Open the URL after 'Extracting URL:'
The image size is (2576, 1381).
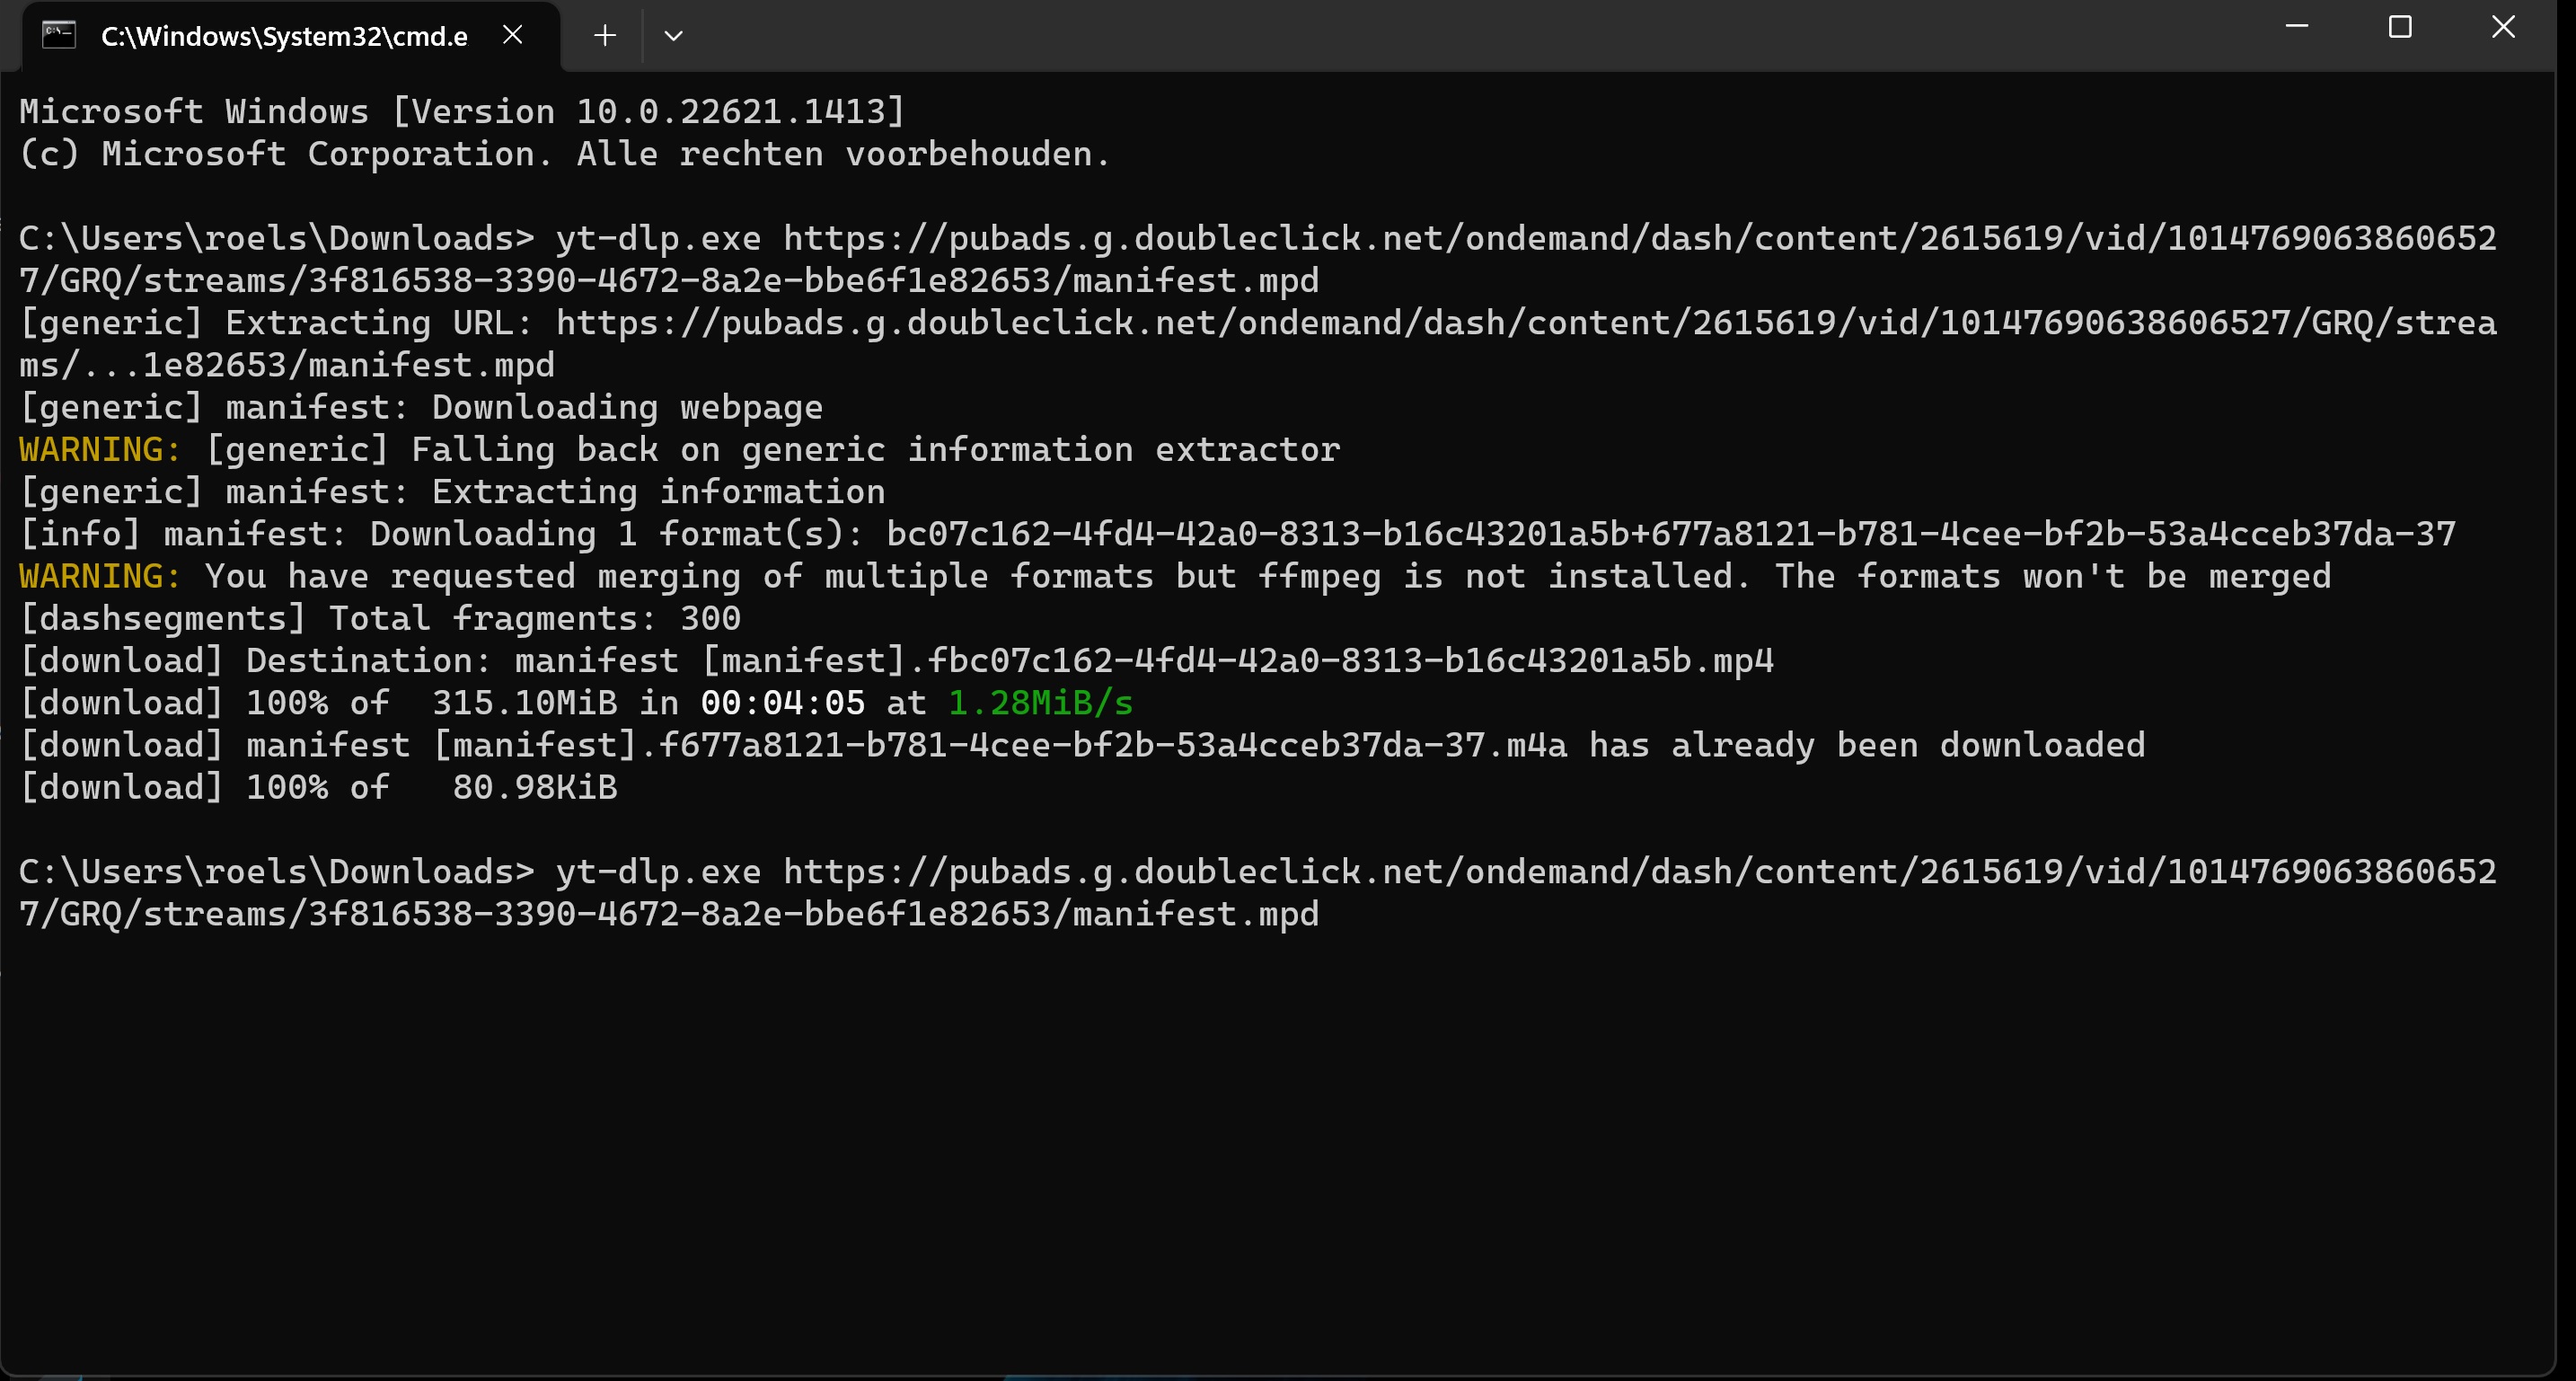1520,323
